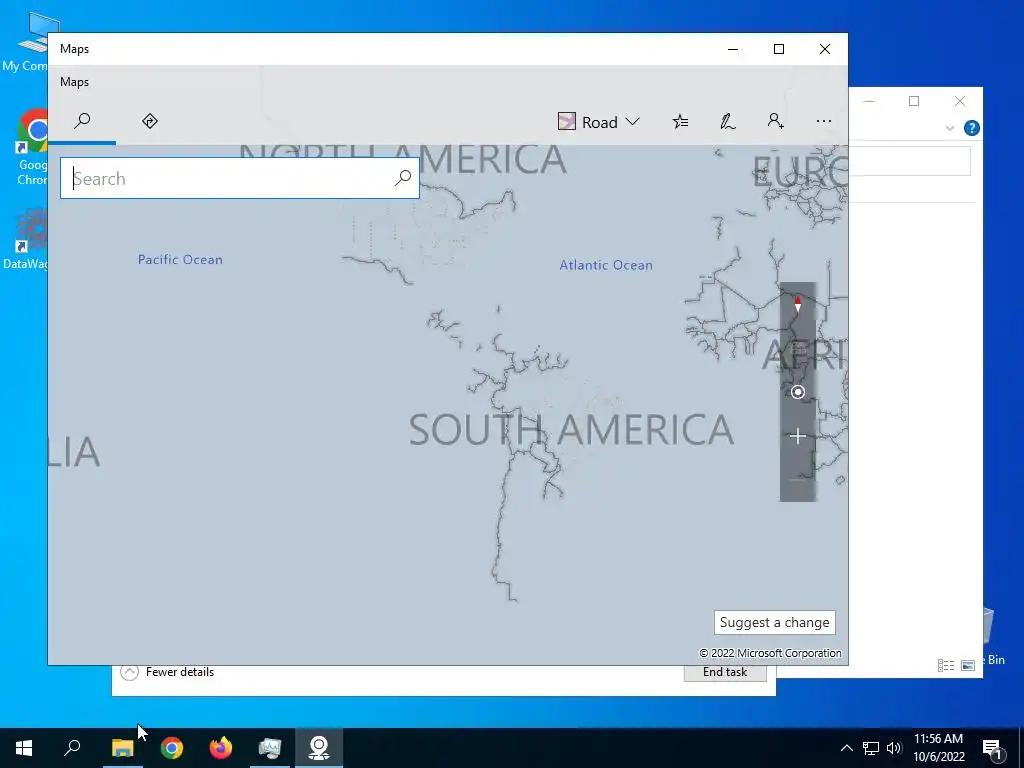Click the magnifier icon in search box
1024x768 pixels.
tap(403, 178)
